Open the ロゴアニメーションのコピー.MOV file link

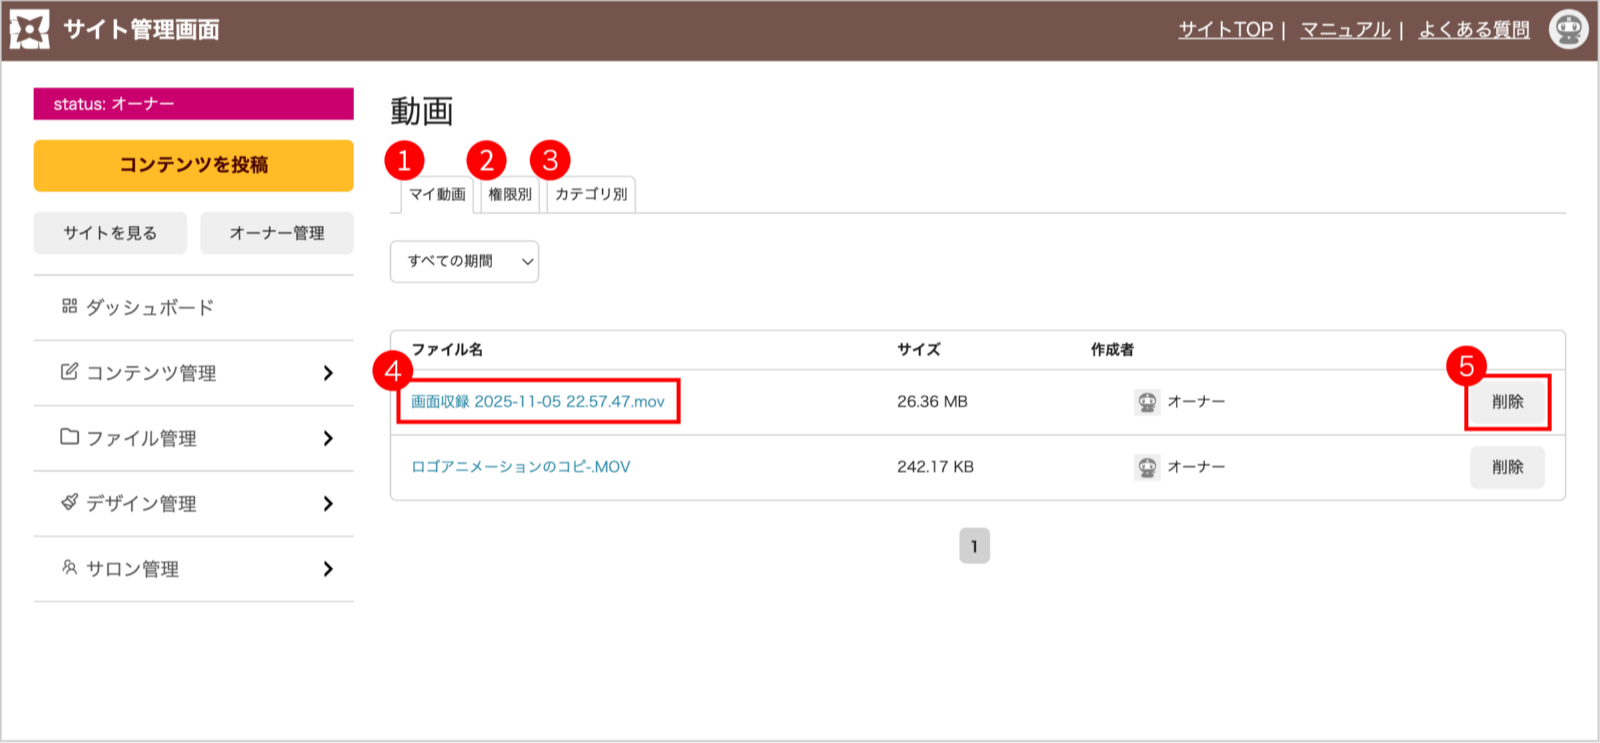(520, 467)
